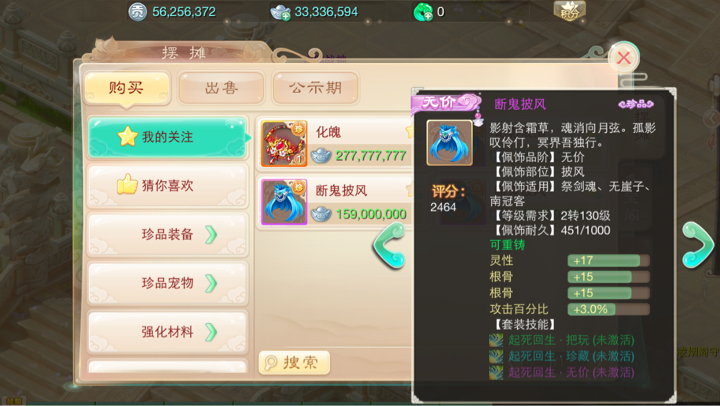
Task: Click the 断鬼披风 list item icon
Action: pos(284,202)
